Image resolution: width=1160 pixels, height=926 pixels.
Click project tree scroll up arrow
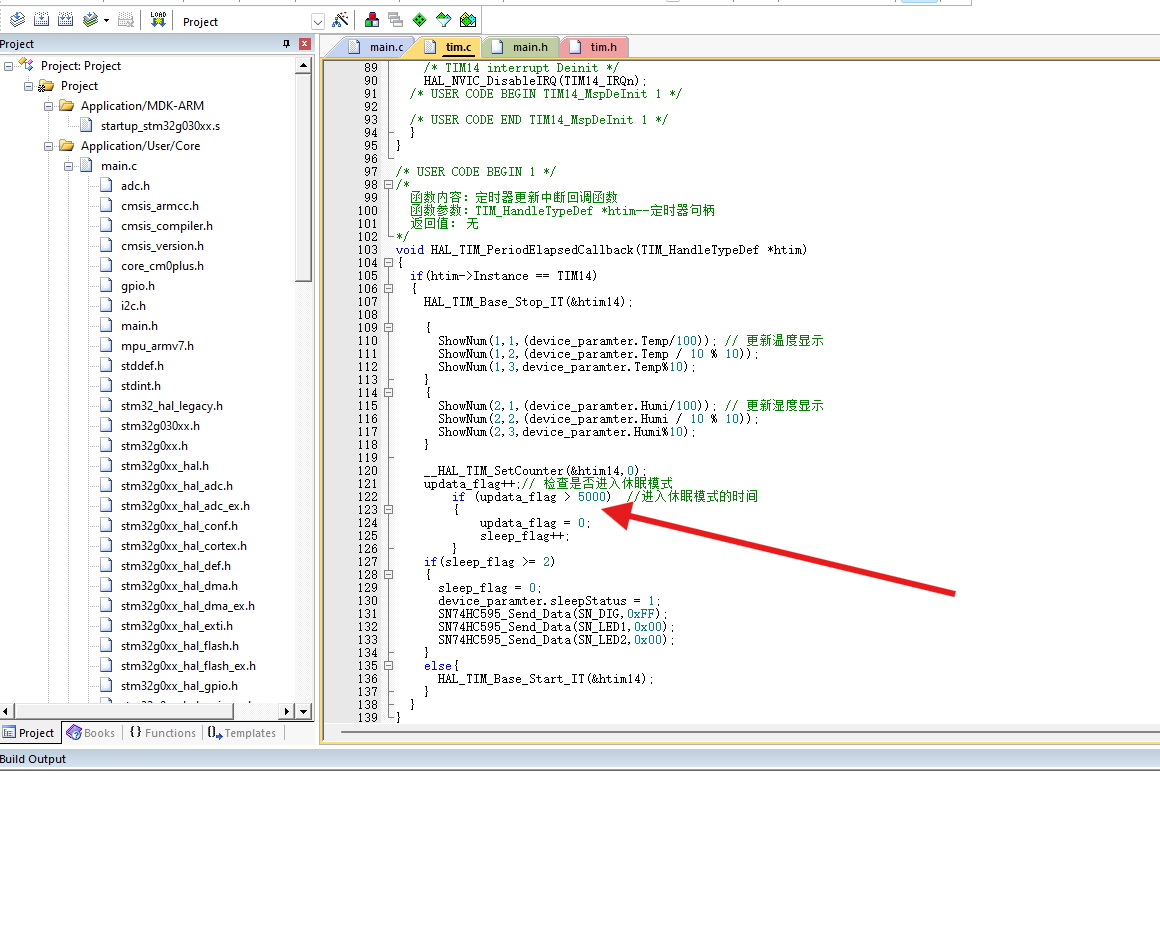click(x=303, y=66)
